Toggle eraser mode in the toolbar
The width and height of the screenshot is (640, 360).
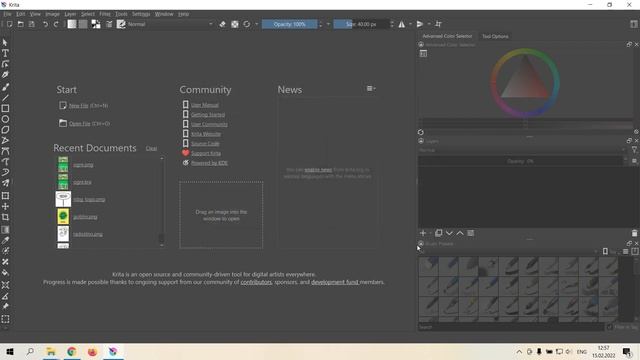222,24
